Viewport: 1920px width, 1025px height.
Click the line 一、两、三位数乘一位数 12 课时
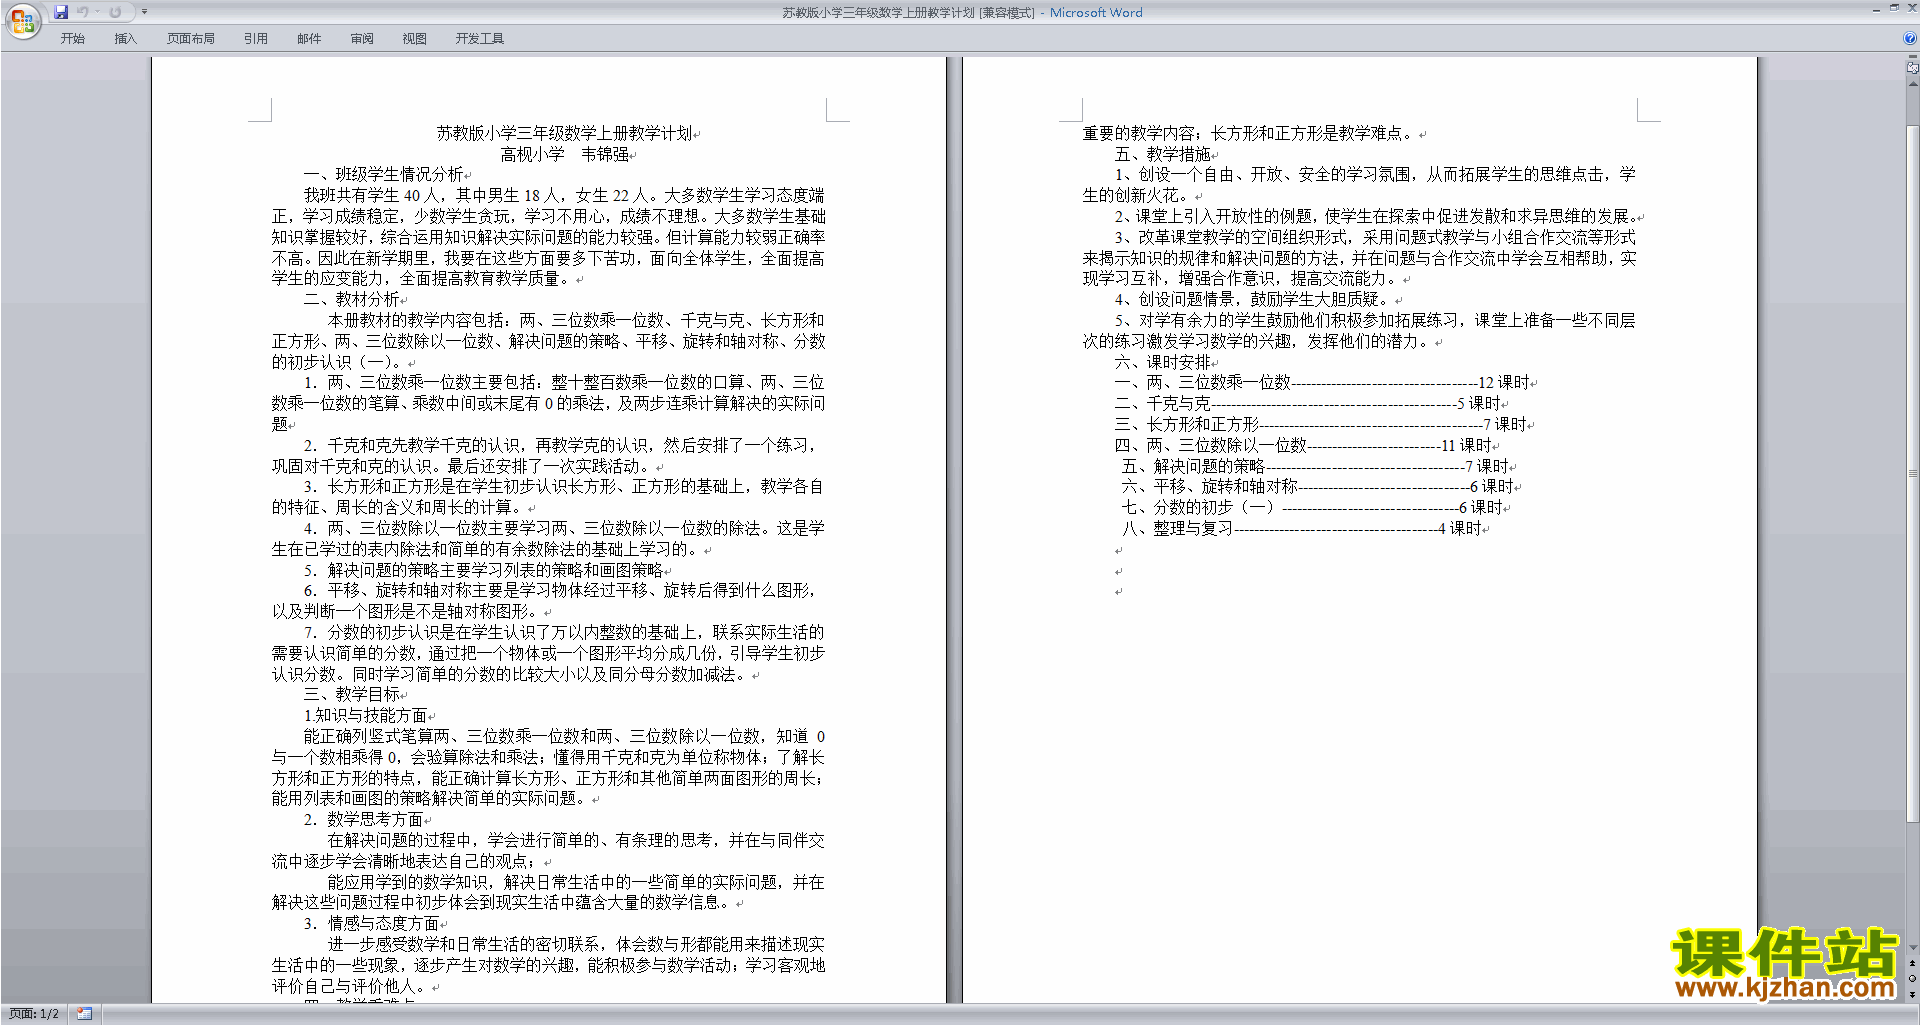(x=1323, y=382)
